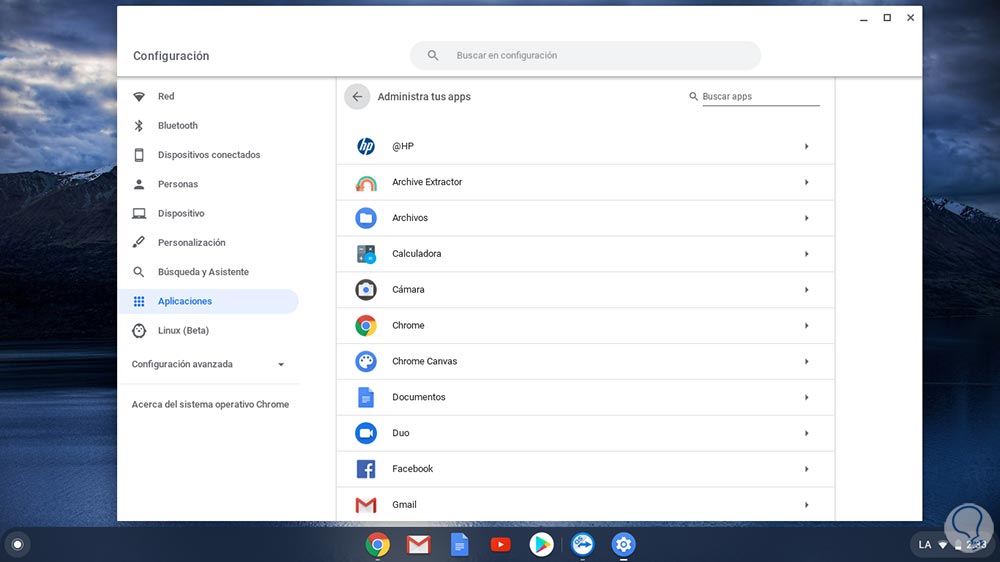
Task: Click the magnifier icon beside Búsqueda y Asistente
Action: pyautogui.click(x=139, y=272)
